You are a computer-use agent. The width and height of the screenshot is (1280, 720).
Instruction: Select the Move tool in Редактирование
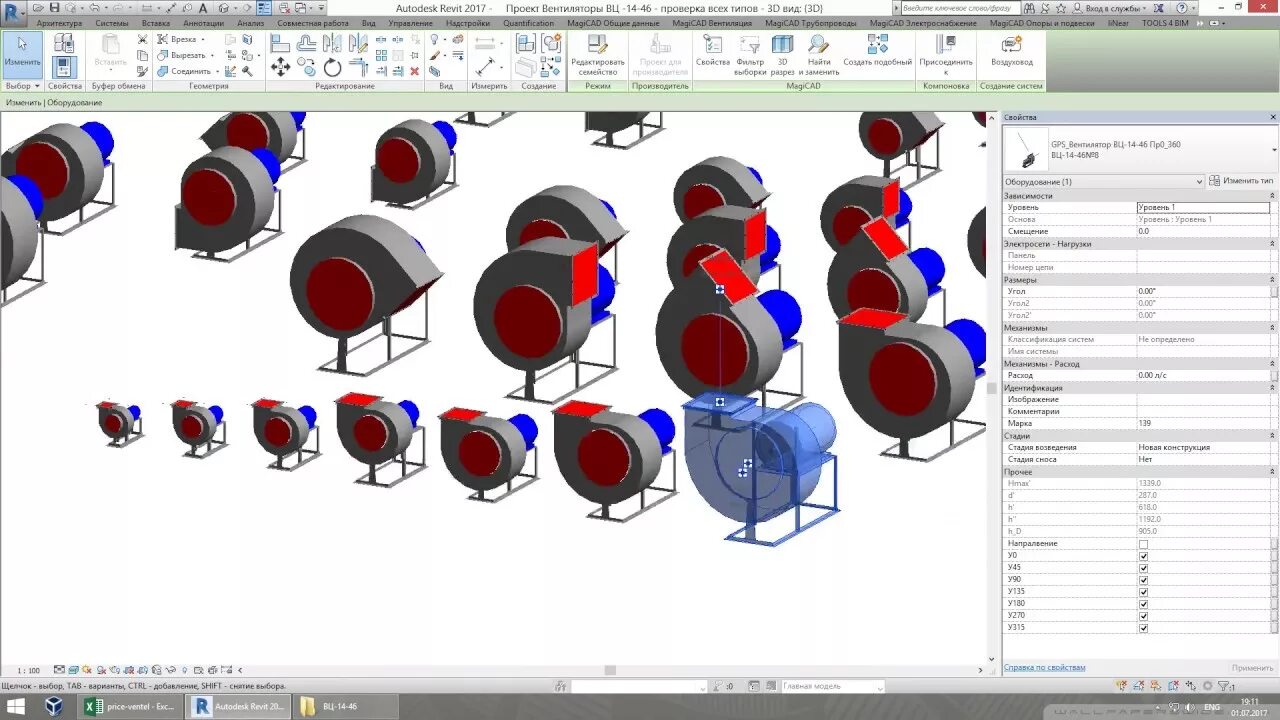tap(281, 68)
